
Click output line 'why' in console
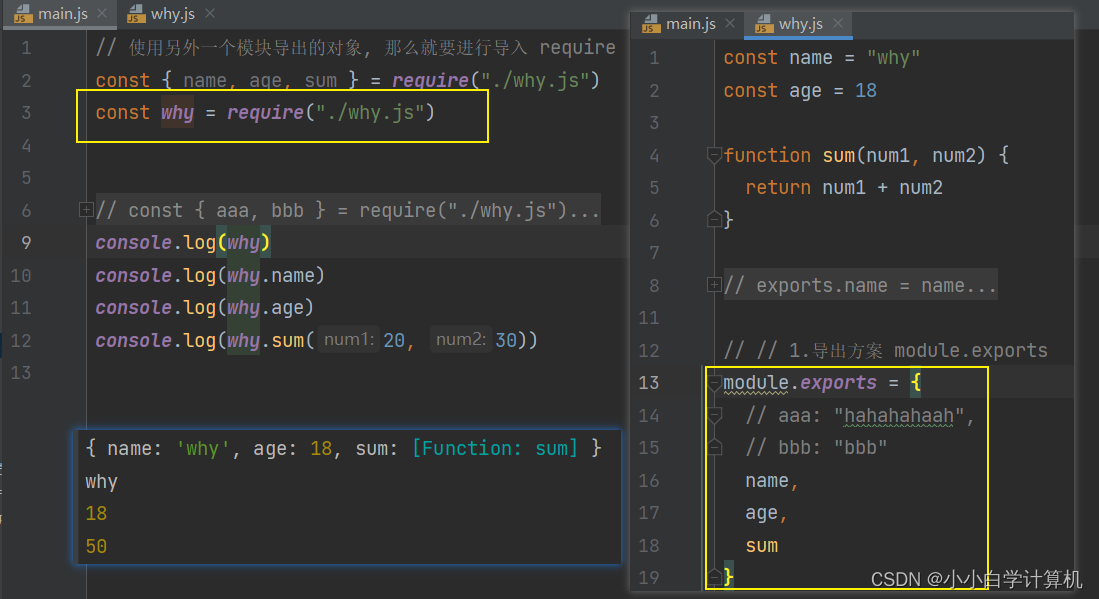coord(102,482)
